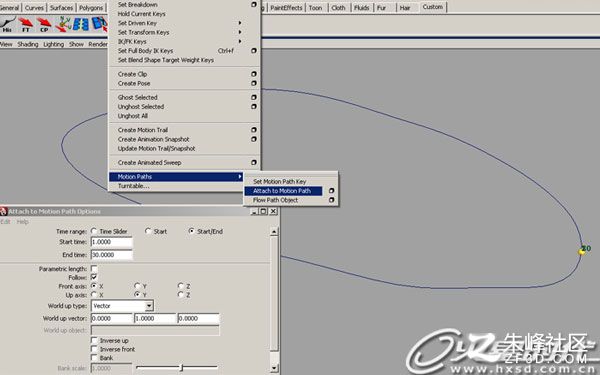Click the NVU axis shelf icon

pos(63,24)
